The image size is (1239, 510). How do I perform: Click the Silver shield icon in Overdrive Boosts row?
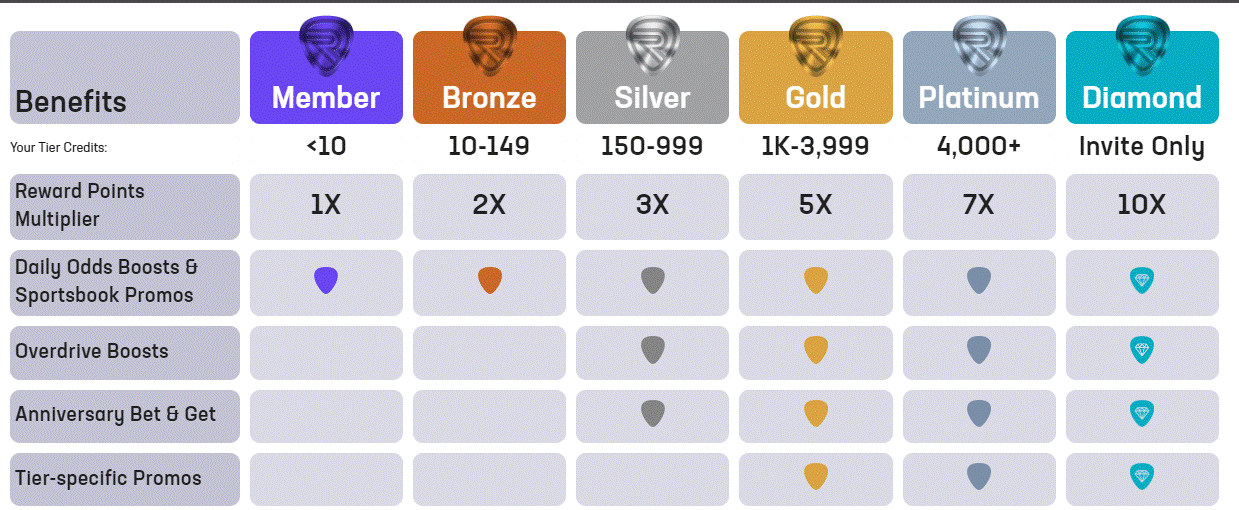tap(652, 350)
